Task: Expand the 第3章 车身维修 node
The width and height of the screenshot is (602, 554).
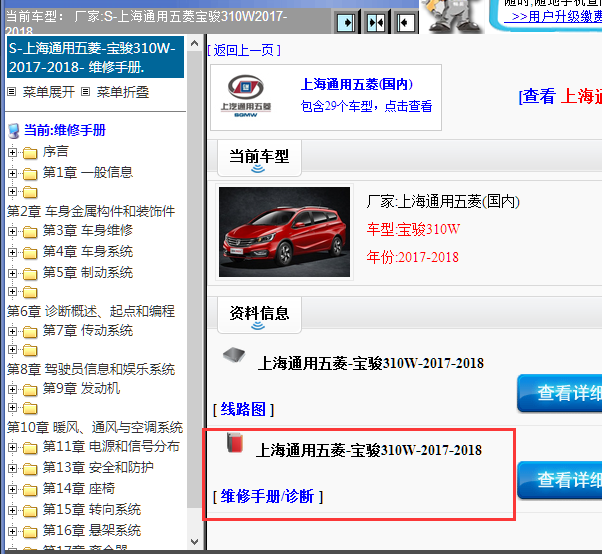Action: point(12,231)
